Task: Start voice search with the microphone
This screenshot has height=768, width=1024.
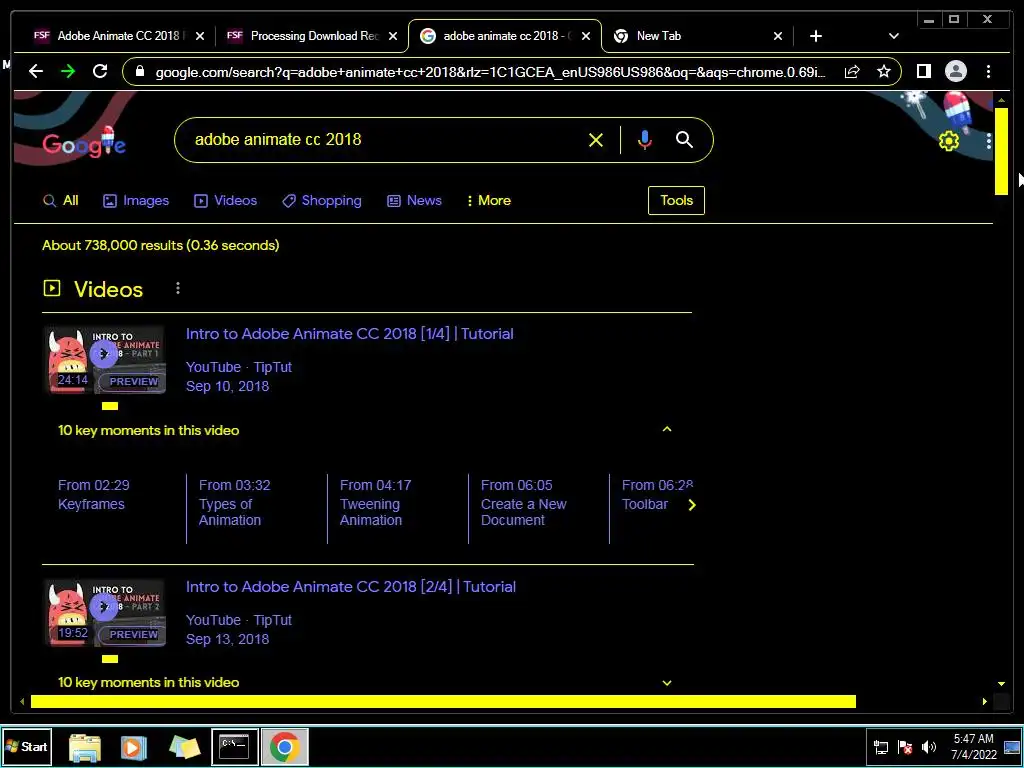Action: tap(645, 140)
